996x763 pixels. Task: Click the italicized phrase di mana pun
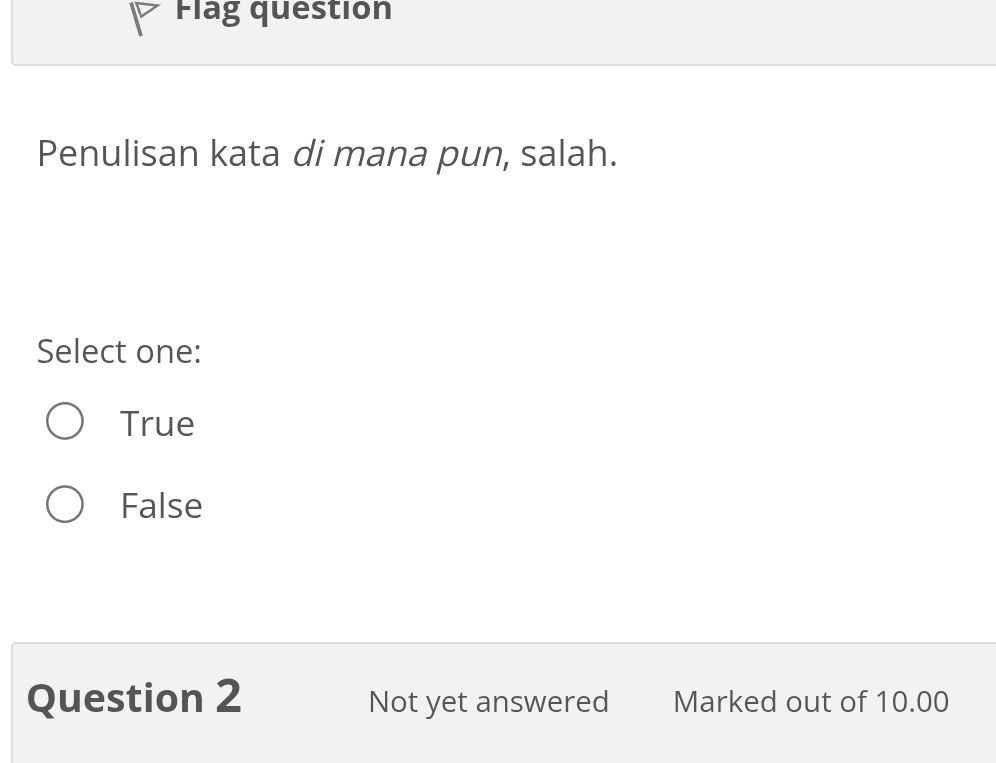(x=397, y=153)
